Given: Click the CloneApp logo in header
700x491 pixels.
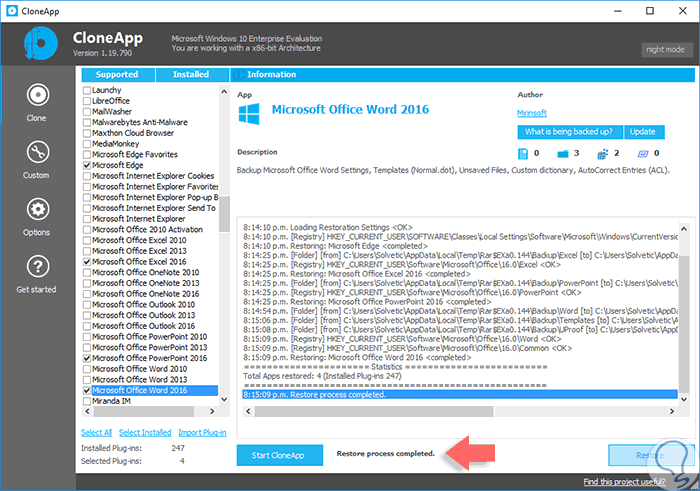Looking at the screenshot, I should click(x=41, y=43).
